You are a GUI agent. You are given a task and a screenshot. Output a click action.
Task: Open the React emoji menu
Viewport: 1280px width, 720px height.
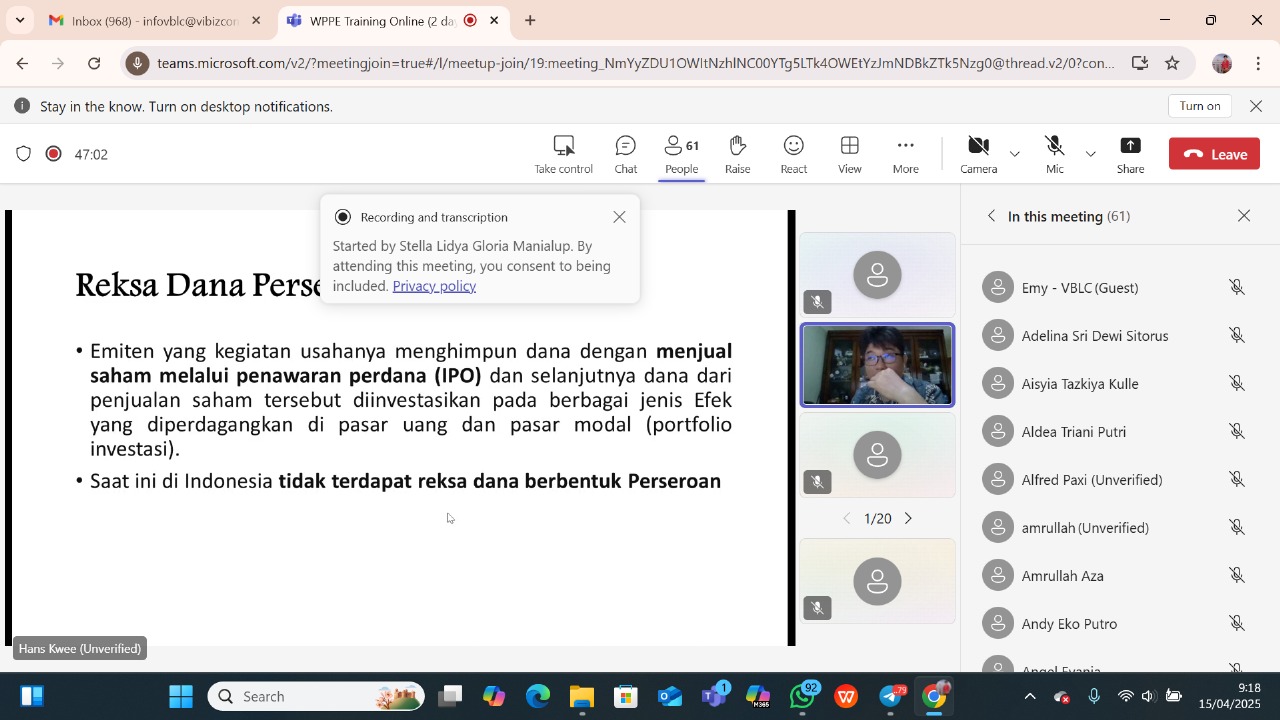793,154
